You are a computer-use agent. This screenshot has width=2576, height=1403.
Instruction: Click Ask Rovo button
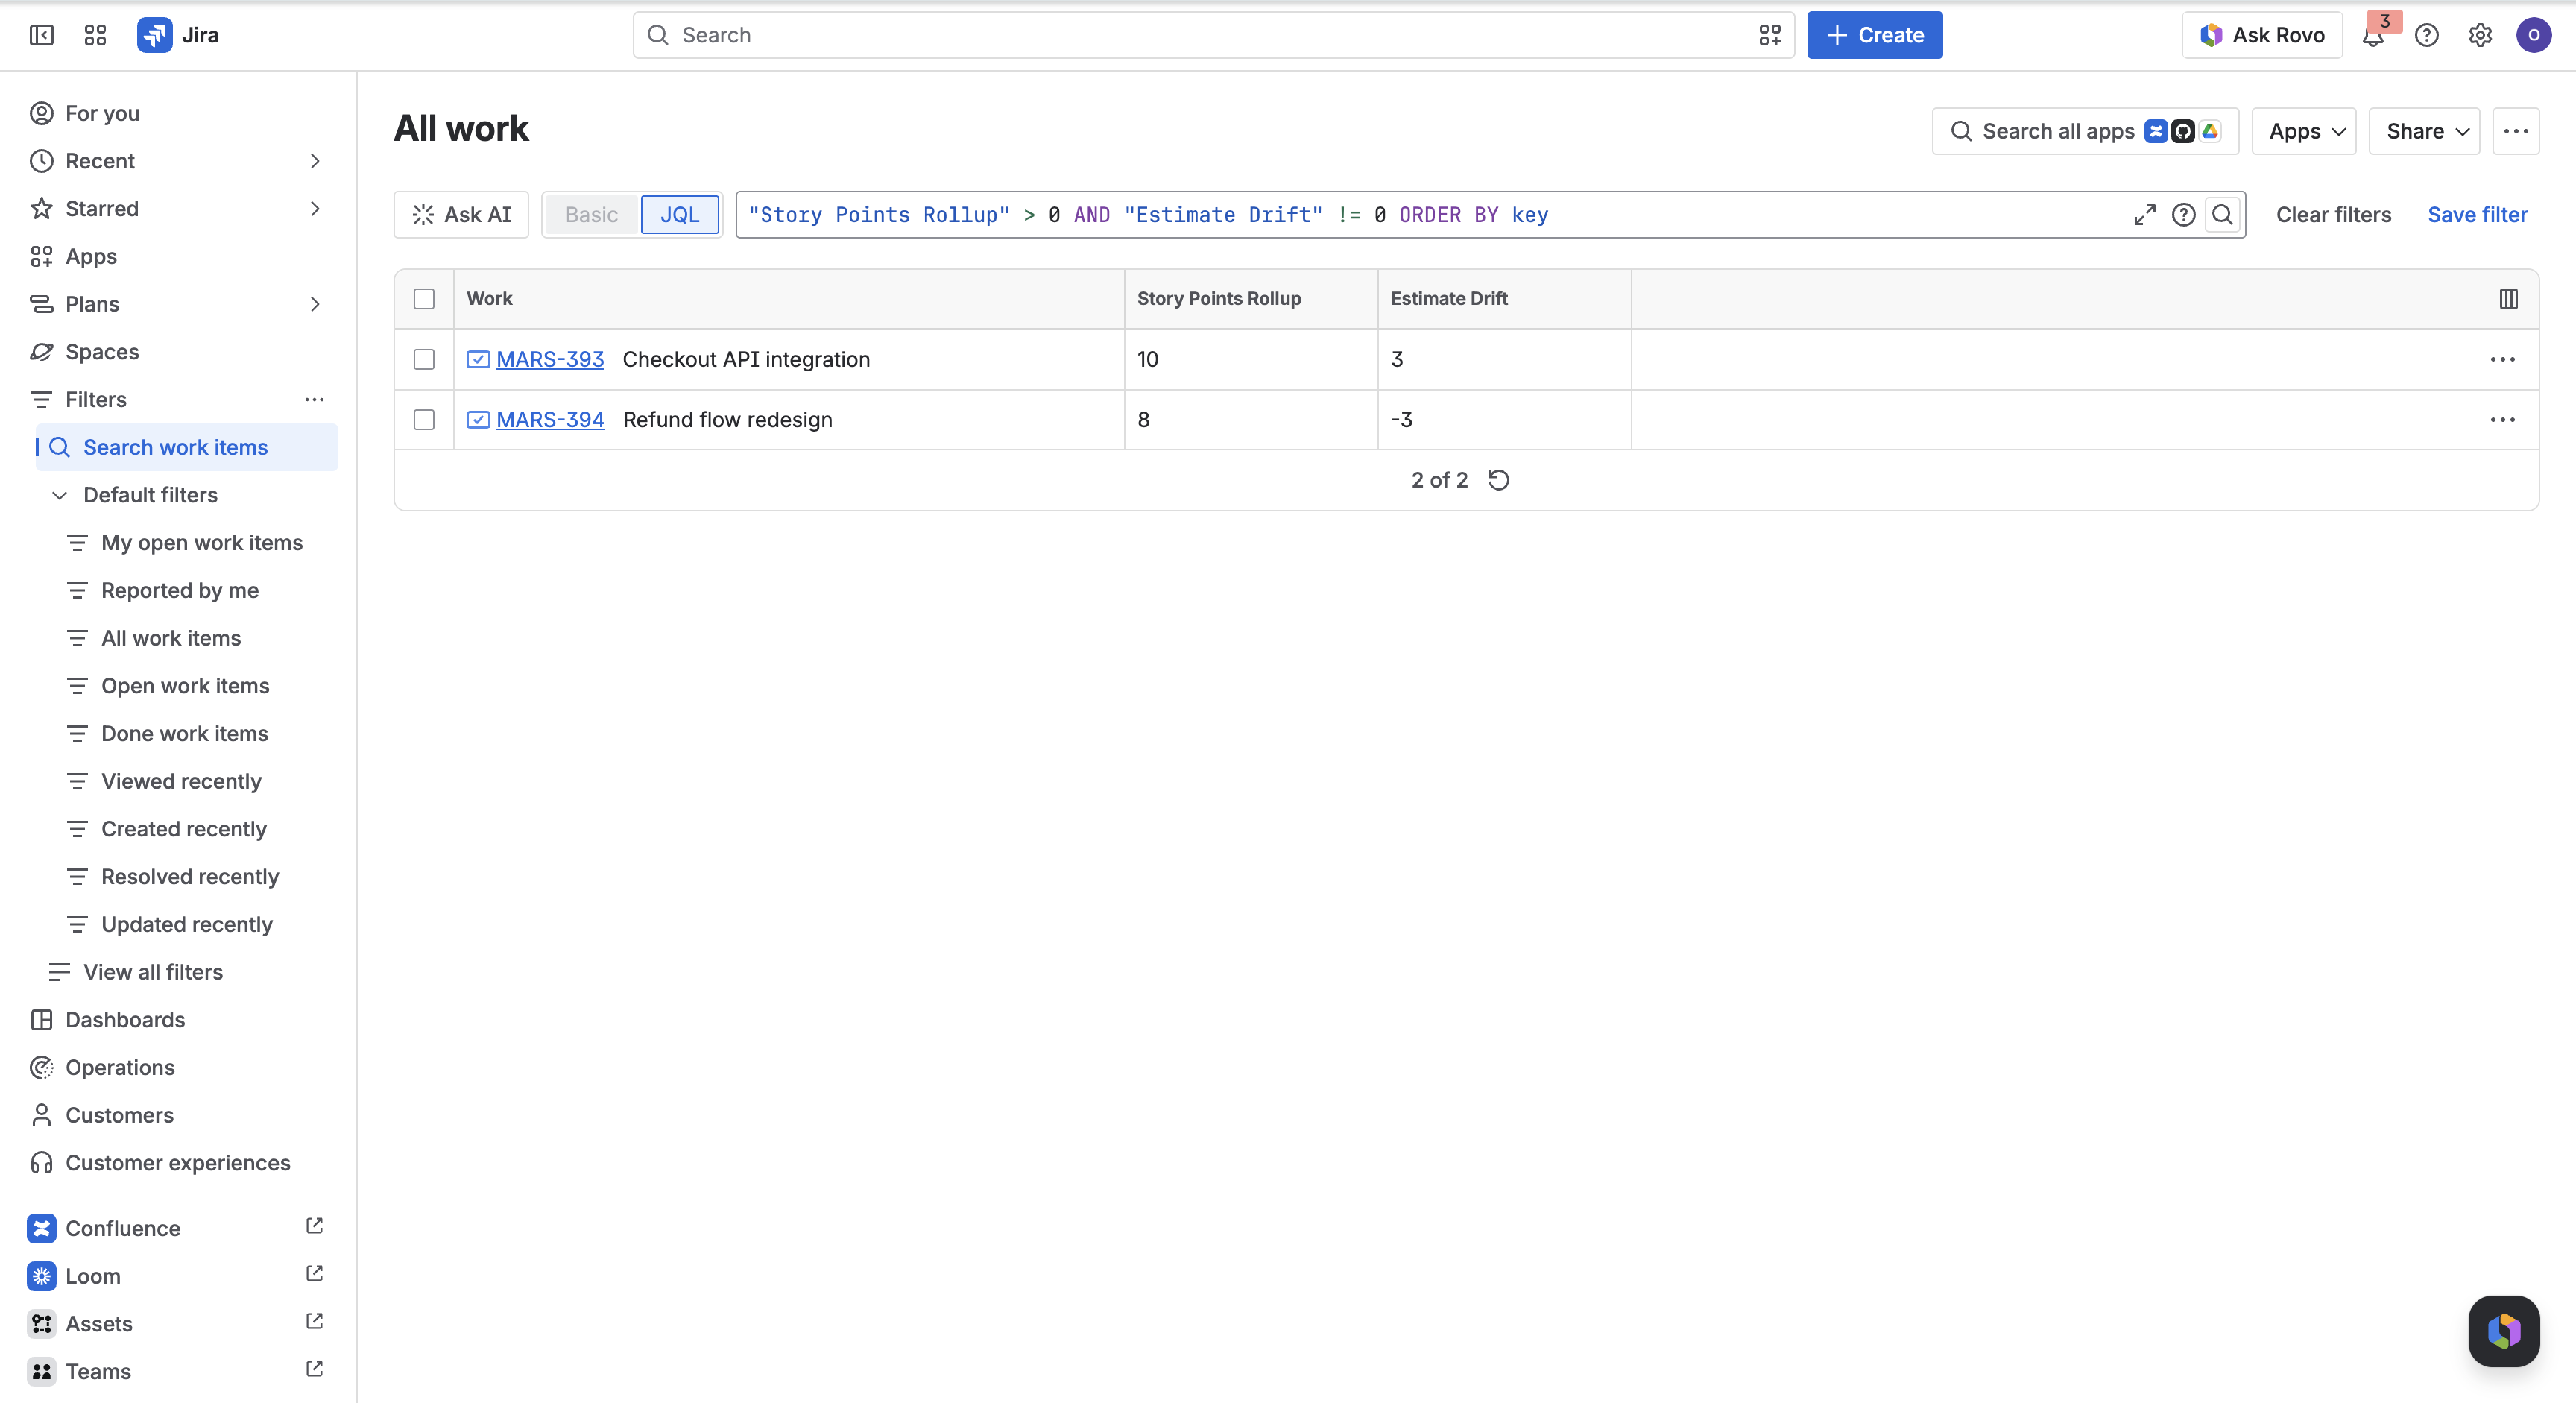click(x=2262, y=35)
